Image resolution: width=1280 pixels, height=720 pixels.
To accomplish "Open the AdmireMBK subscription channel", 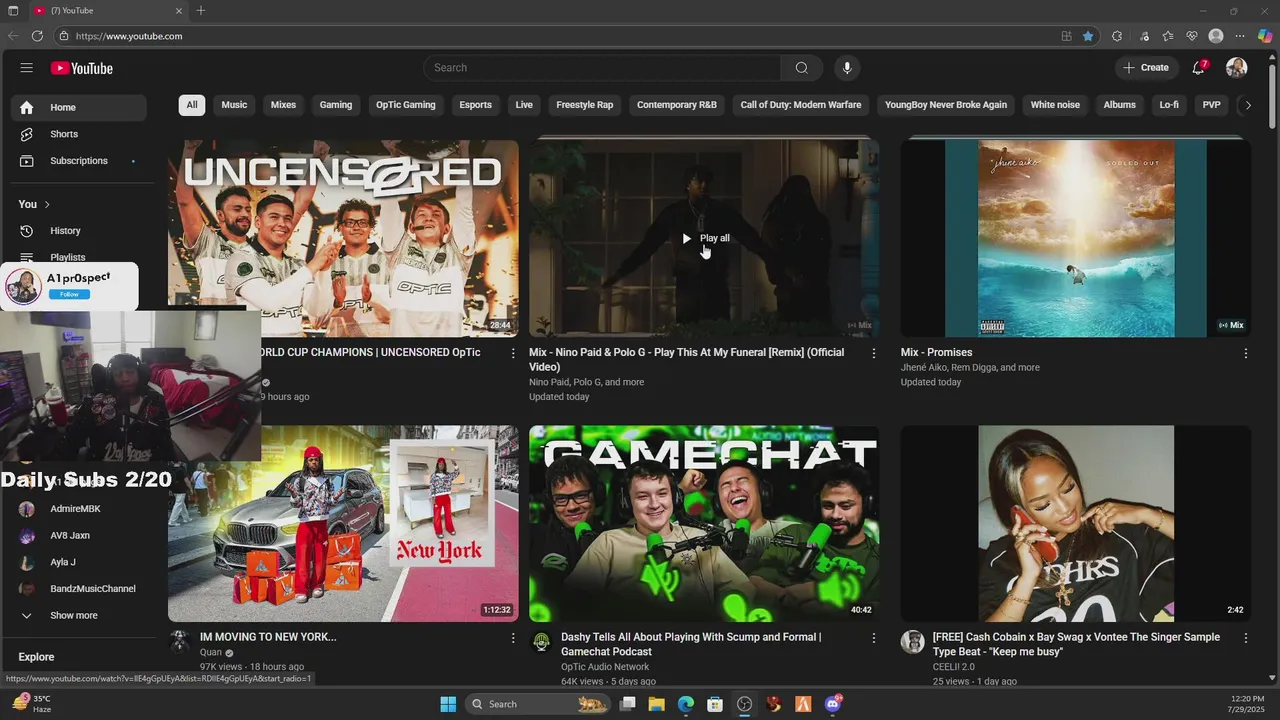I will (75, 509).
